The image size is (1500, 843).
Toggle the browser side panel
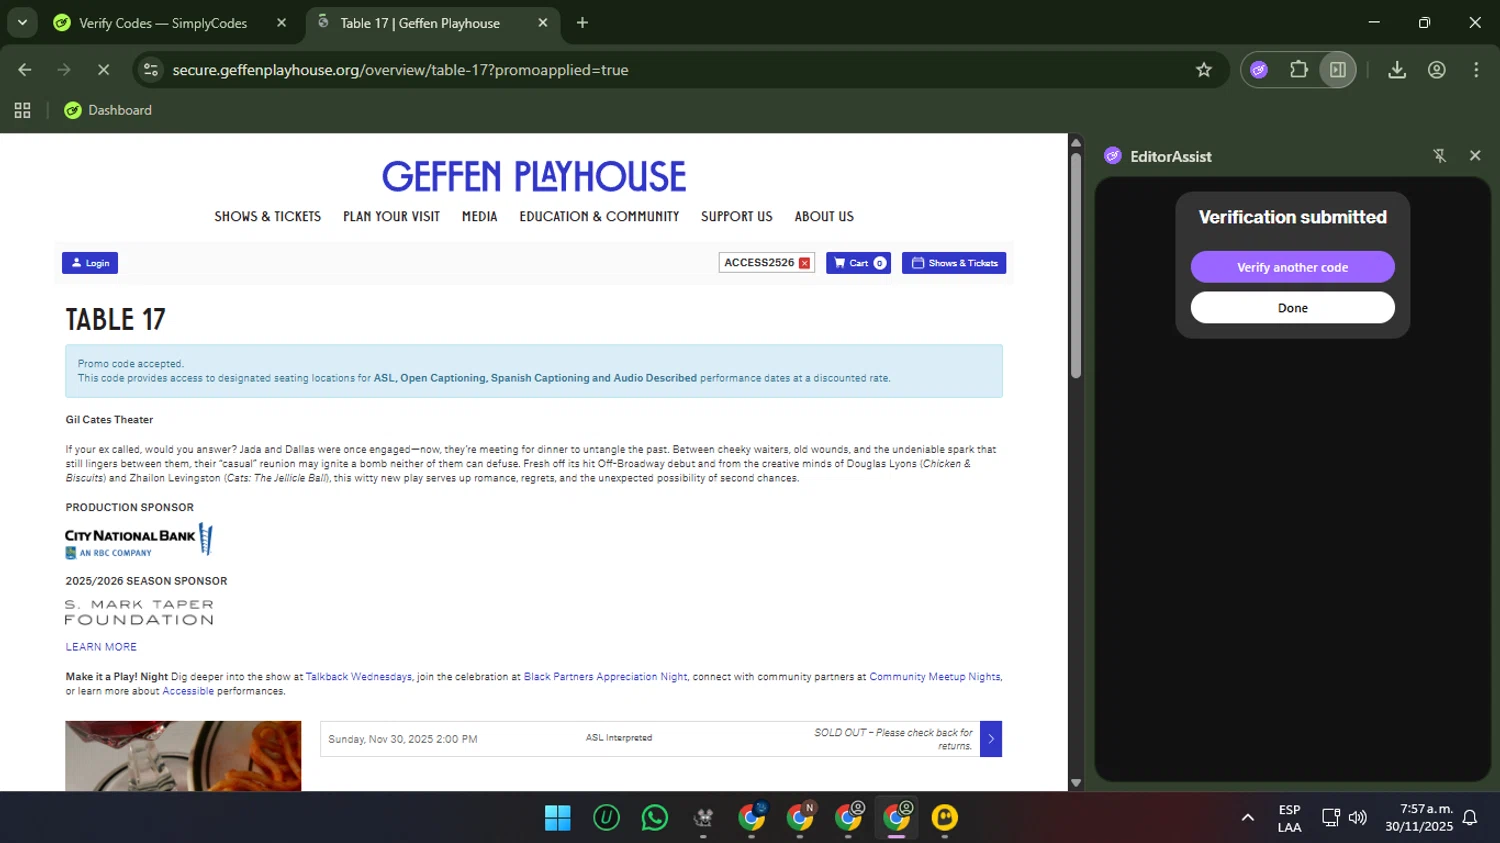click(1337, 70)
